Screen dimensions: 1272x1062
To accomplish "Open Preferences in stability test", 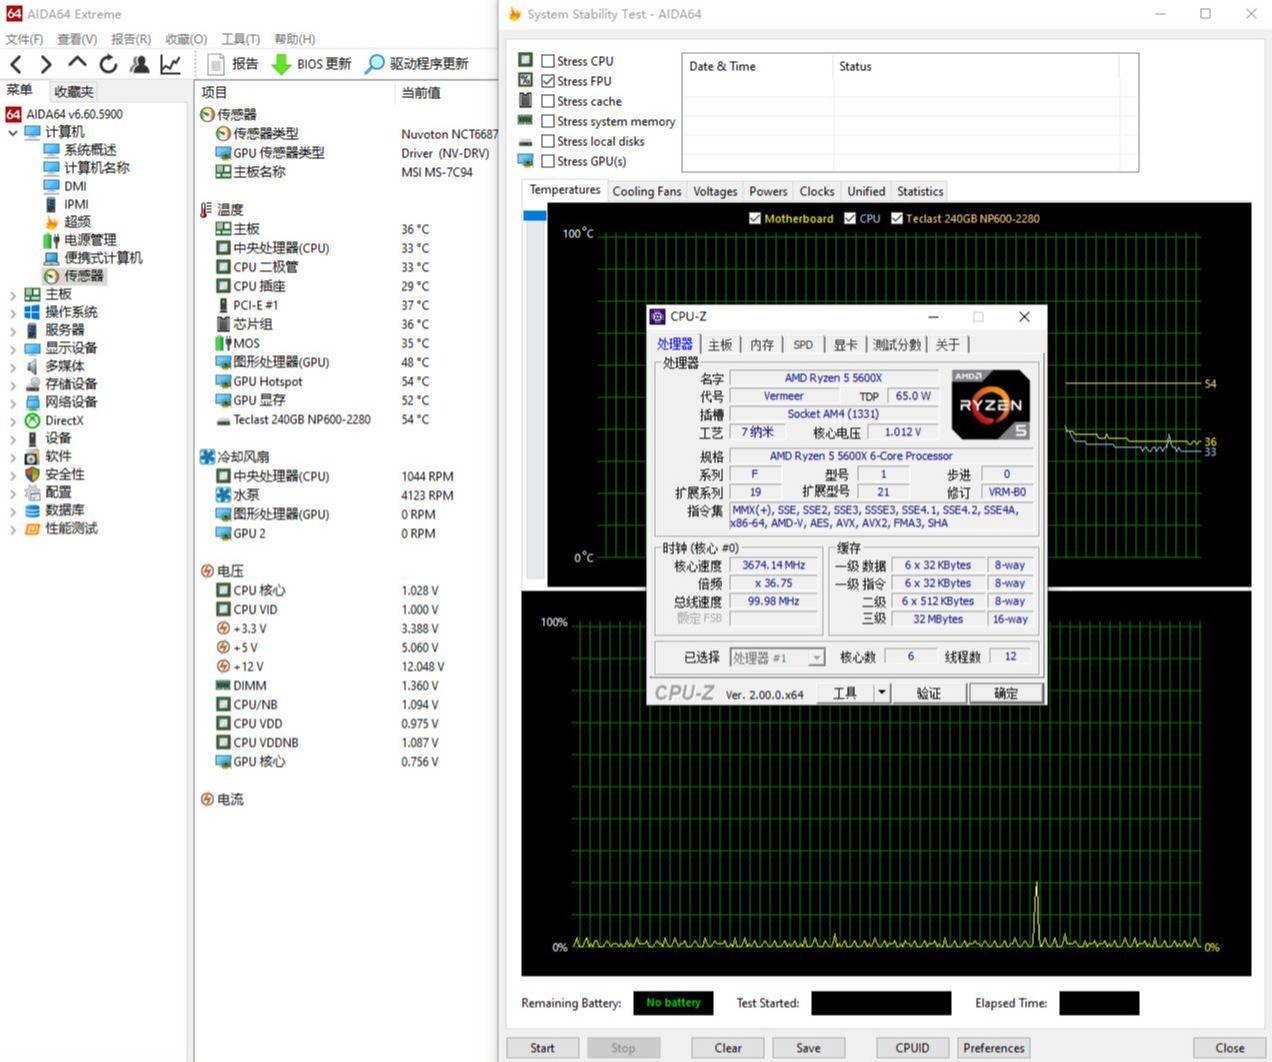I will [993, 1048].
